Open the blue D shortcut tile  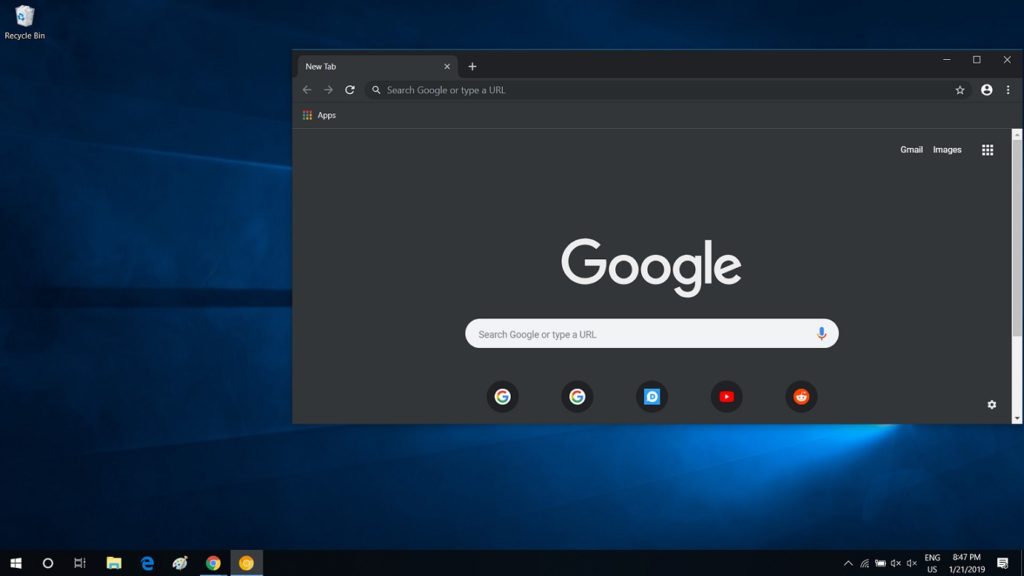652,396
